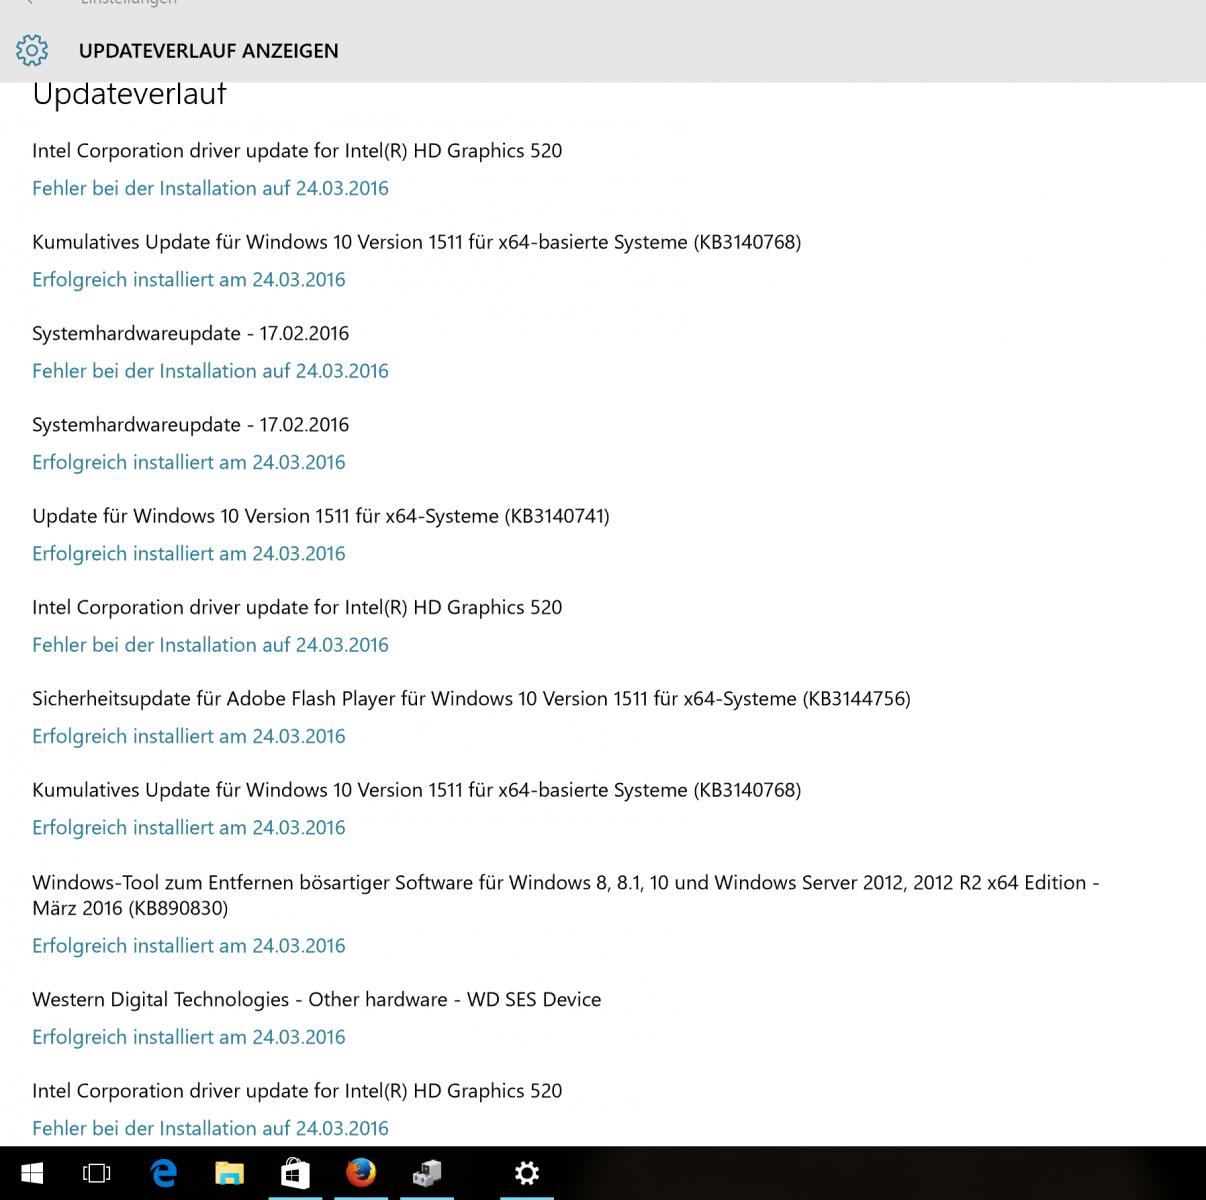Image resolution: width=1206 pixels, height=1200 pixels.
Task: Open Task View from the taskbar
Action: click(96, 1172)
